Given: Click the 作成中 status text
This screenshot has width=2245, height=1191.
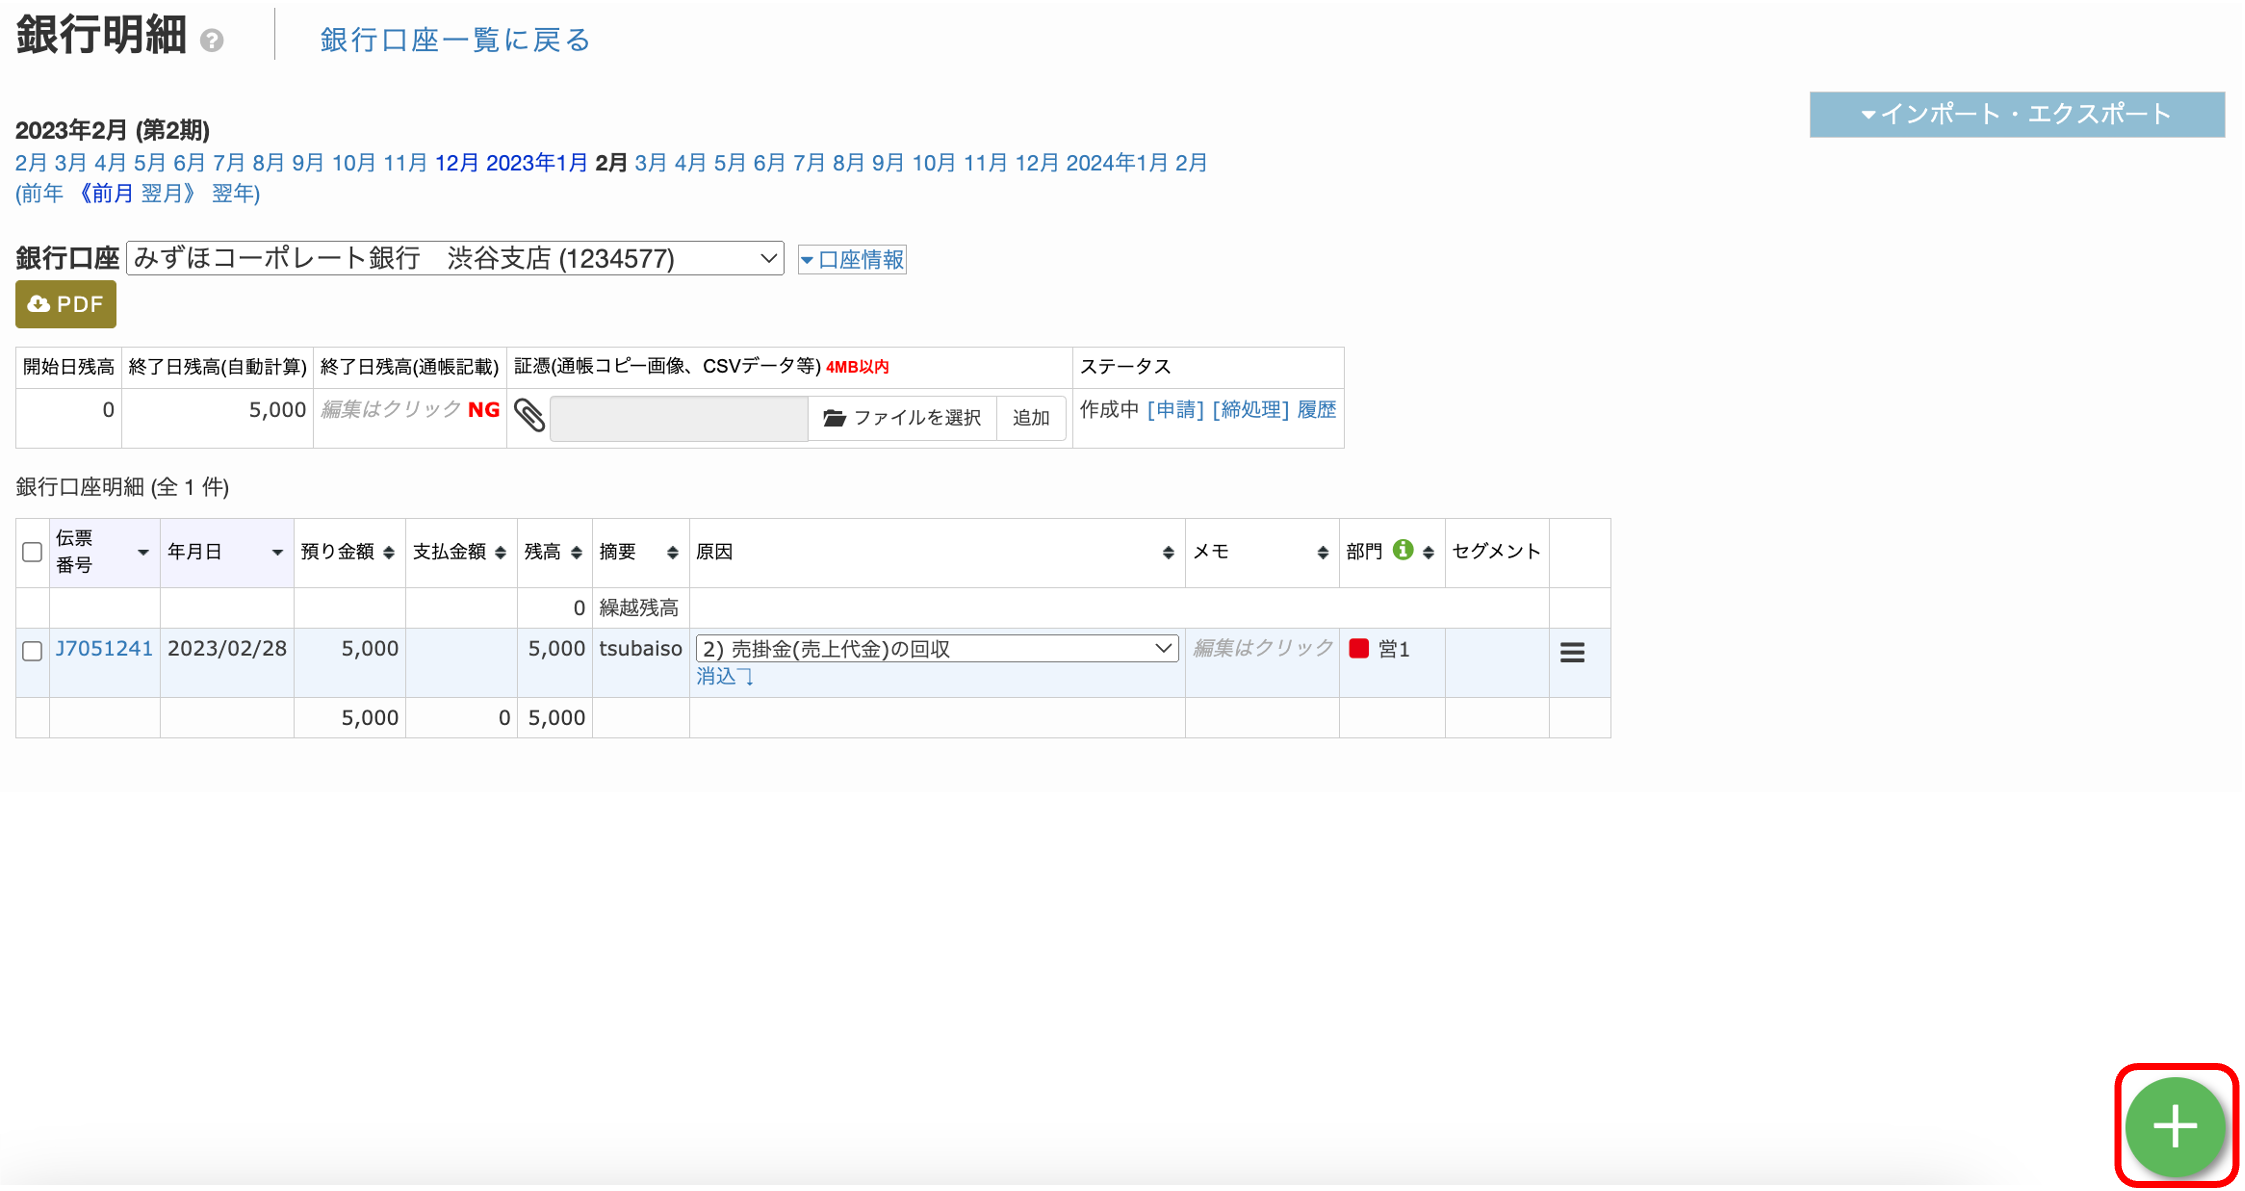Looking at the screenshot, I should [x=1109, y=410].
